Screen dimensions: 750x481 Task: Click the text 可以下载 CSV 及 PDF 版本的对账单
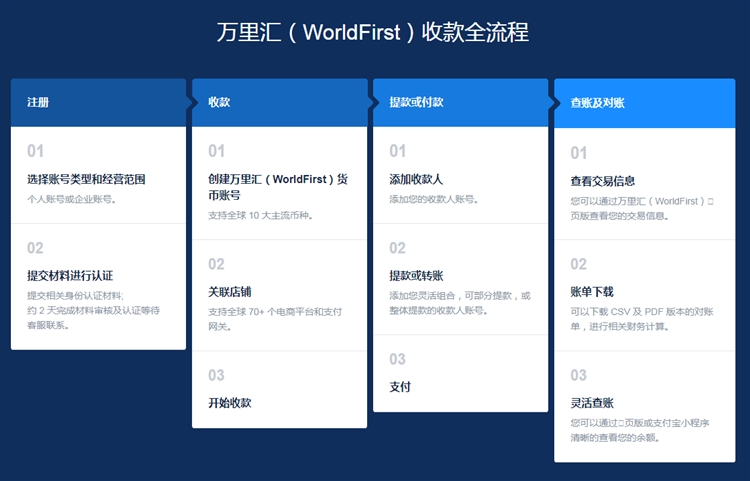641,319
